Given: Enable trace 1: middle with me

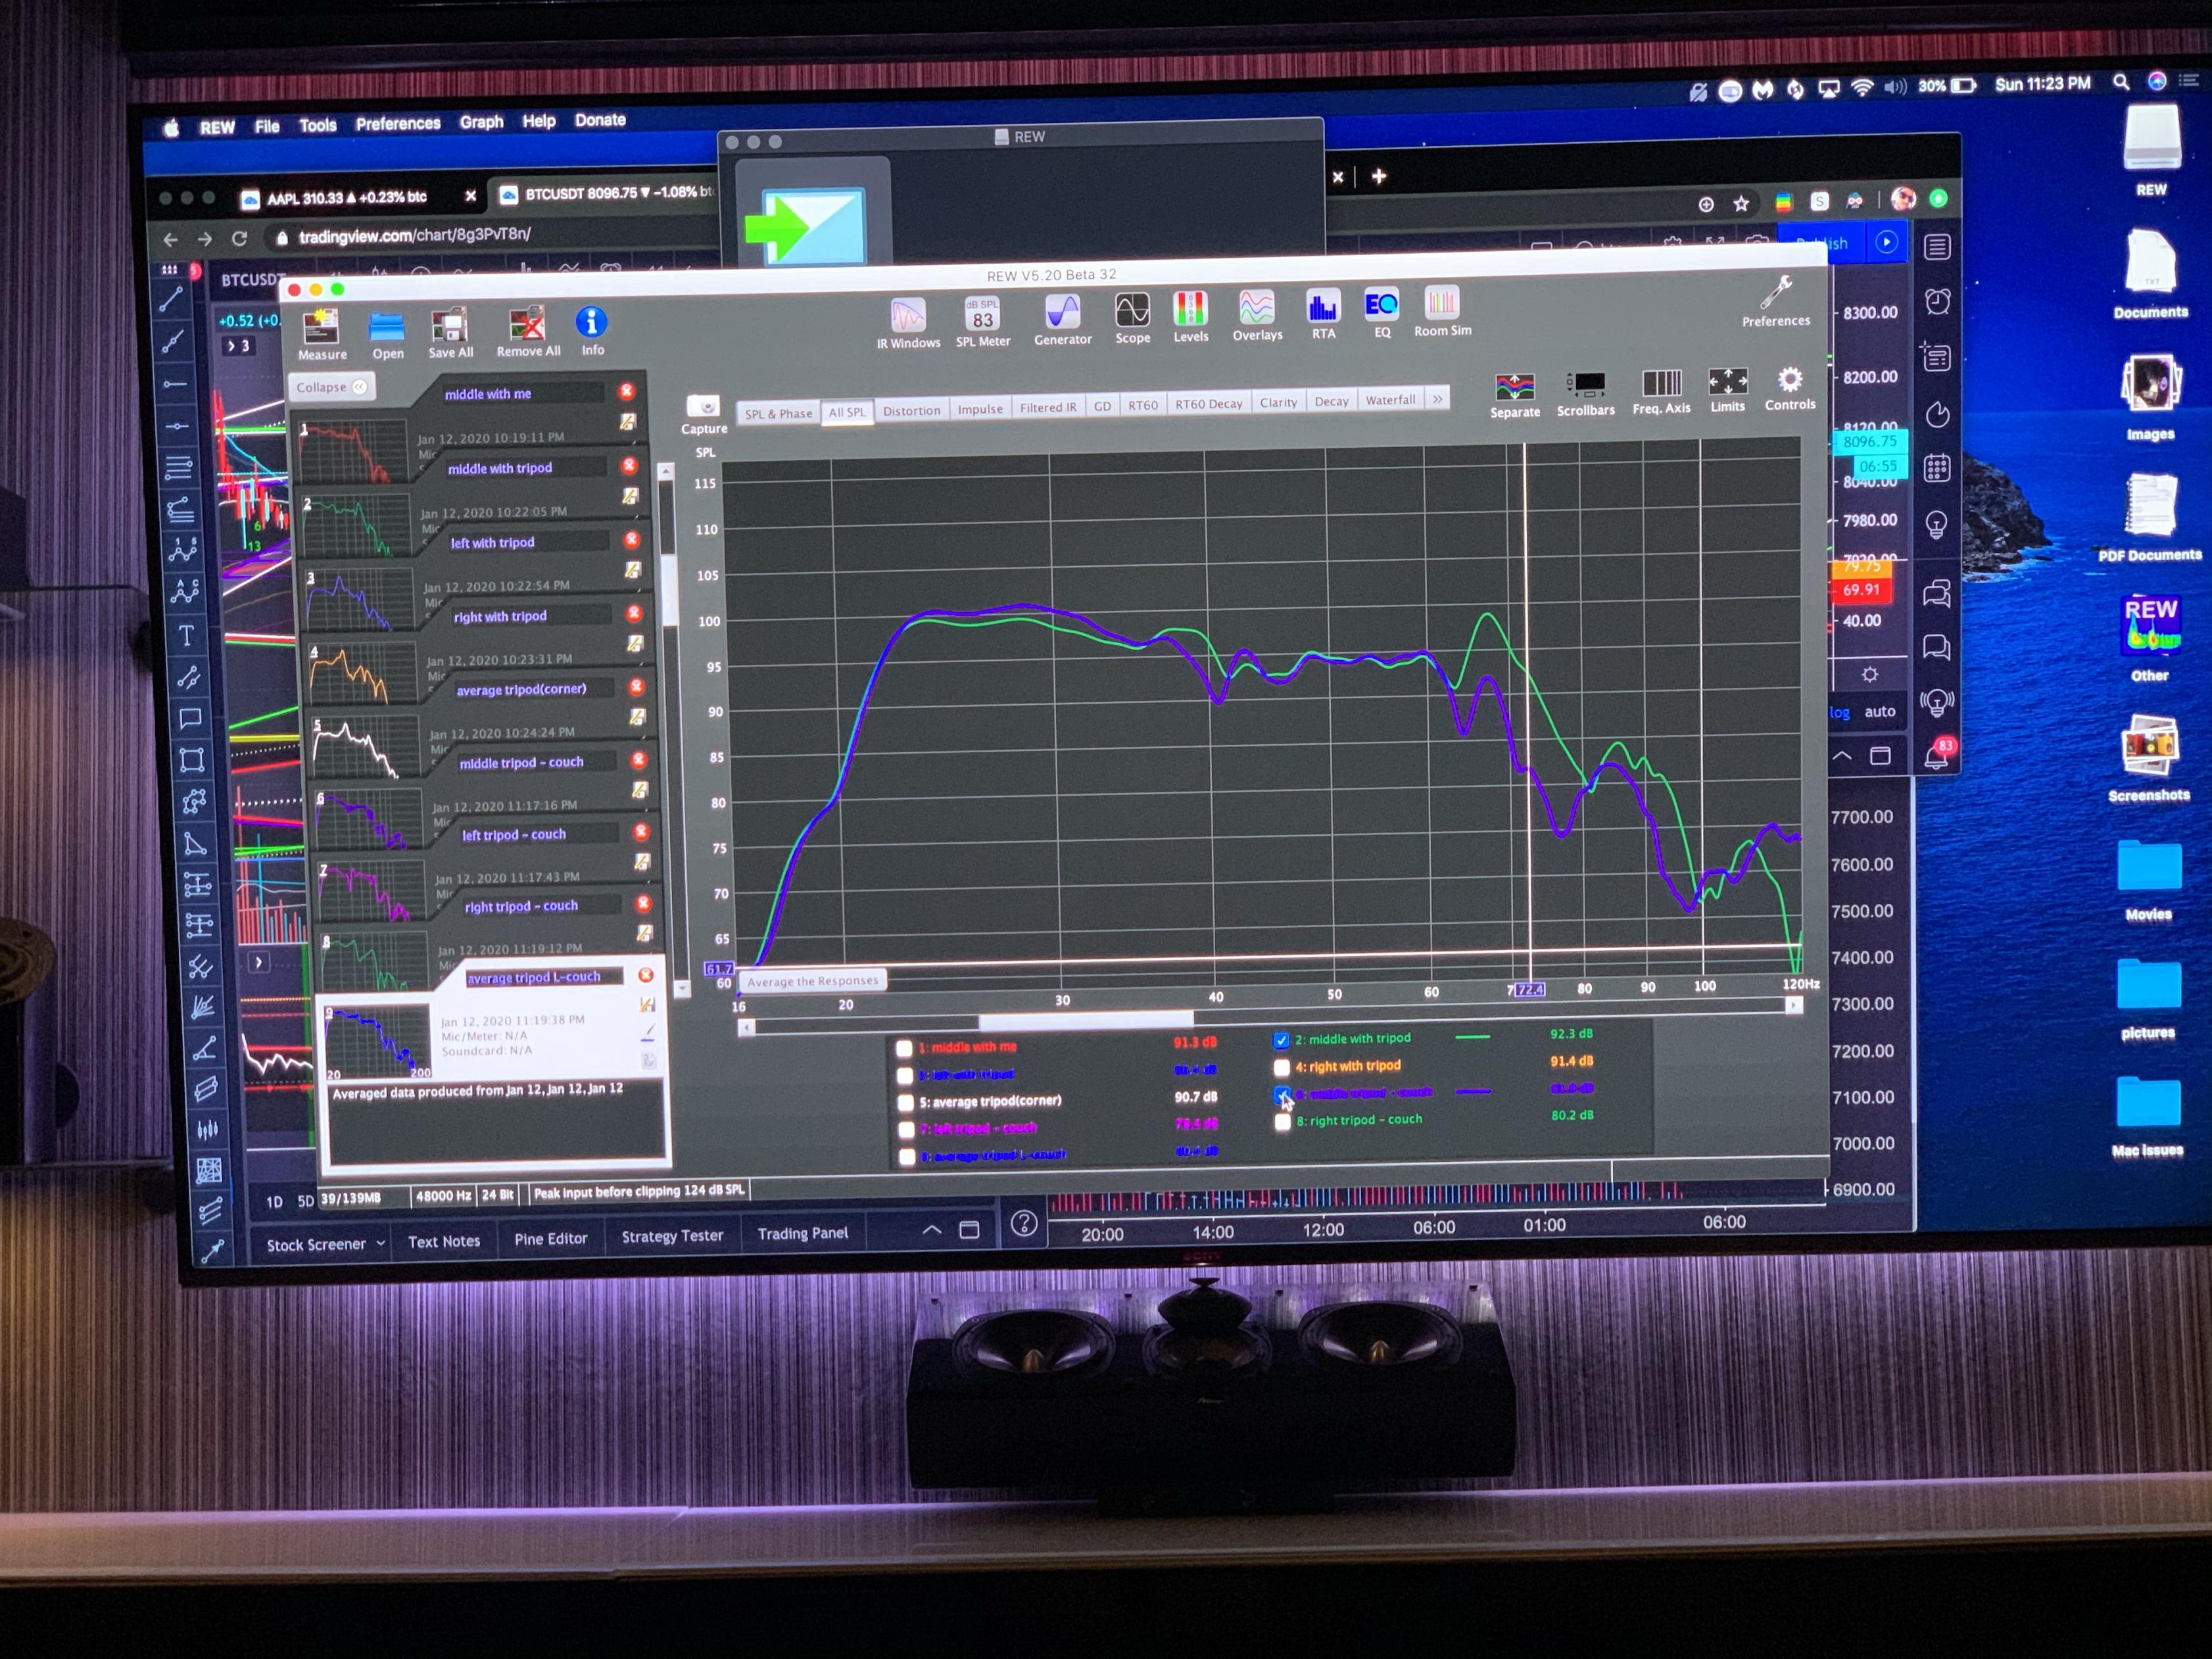Looking at the screenshot, I should pos(904,1048).
